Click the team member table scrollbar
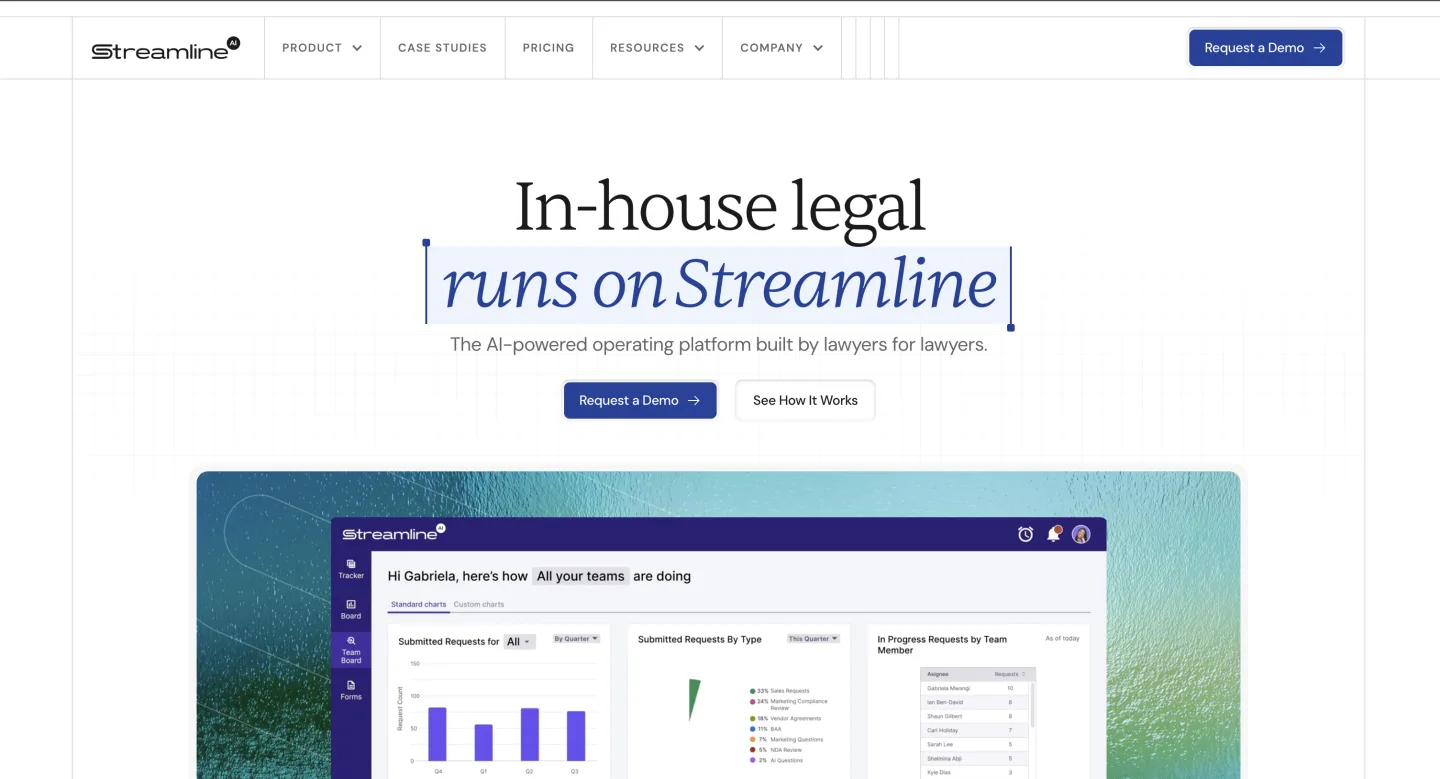This screenshot has width=1440, height=779. (x=1031, y=705)
